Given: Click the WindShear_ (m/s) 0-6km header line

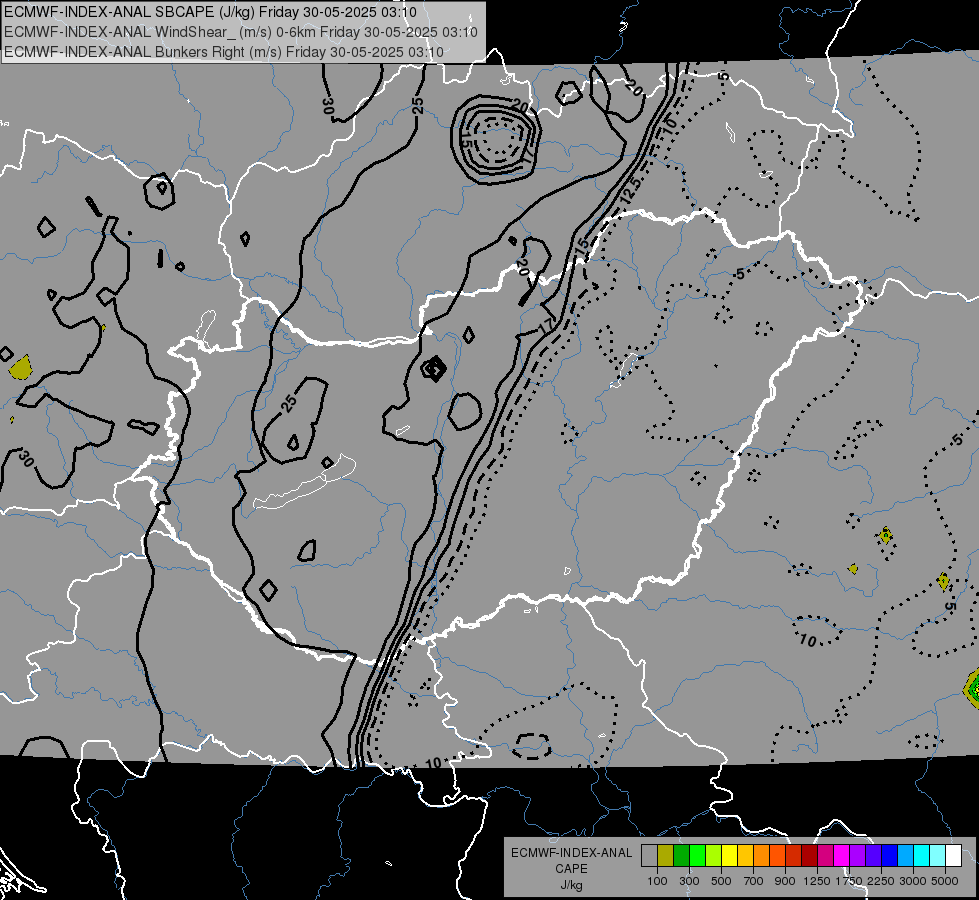Looking at the screenshot, I should coord(240,32).
